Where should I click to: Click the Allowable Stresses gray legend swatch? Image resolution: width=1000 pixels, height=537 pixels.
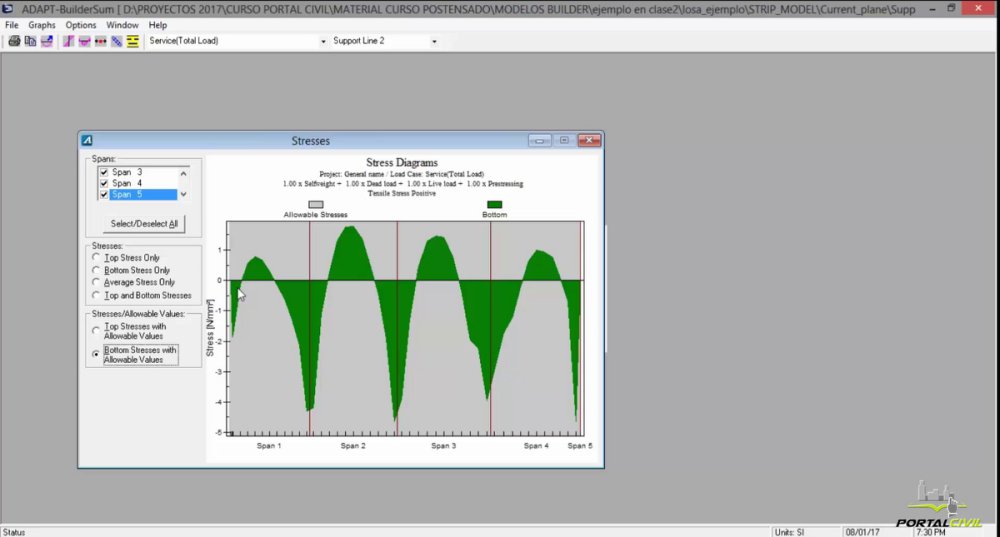tap(316, 205)
